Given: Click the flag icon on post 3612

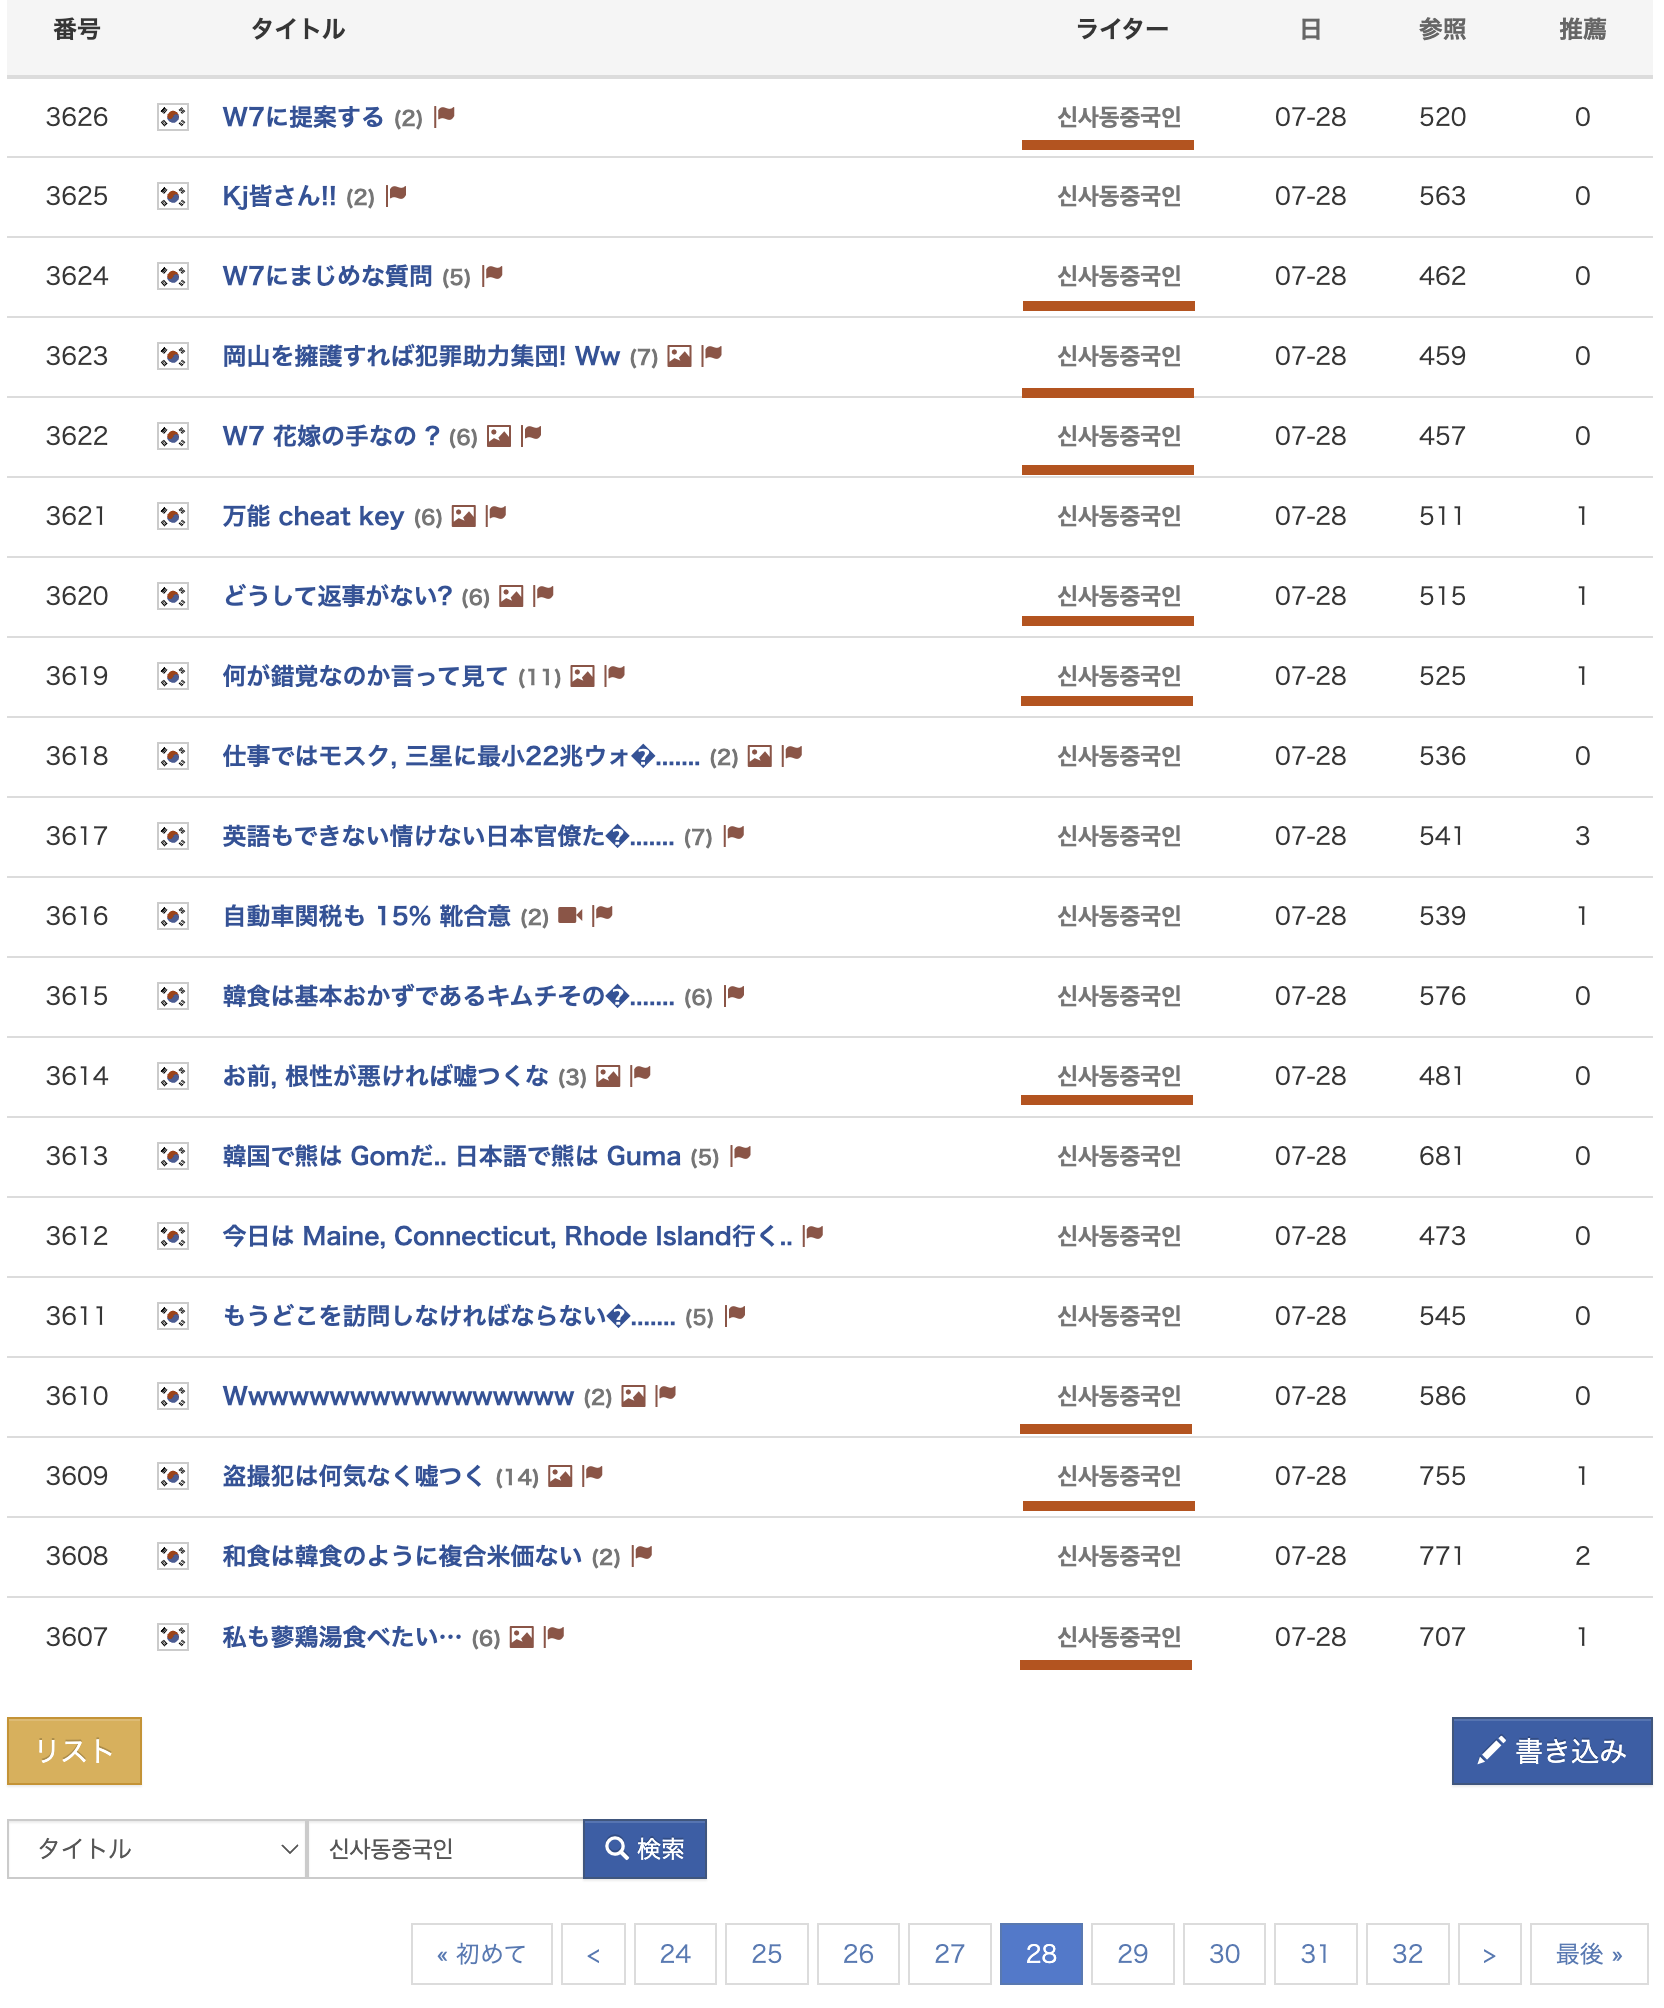Looking at the screenshot, I should tap(813, 1236).
